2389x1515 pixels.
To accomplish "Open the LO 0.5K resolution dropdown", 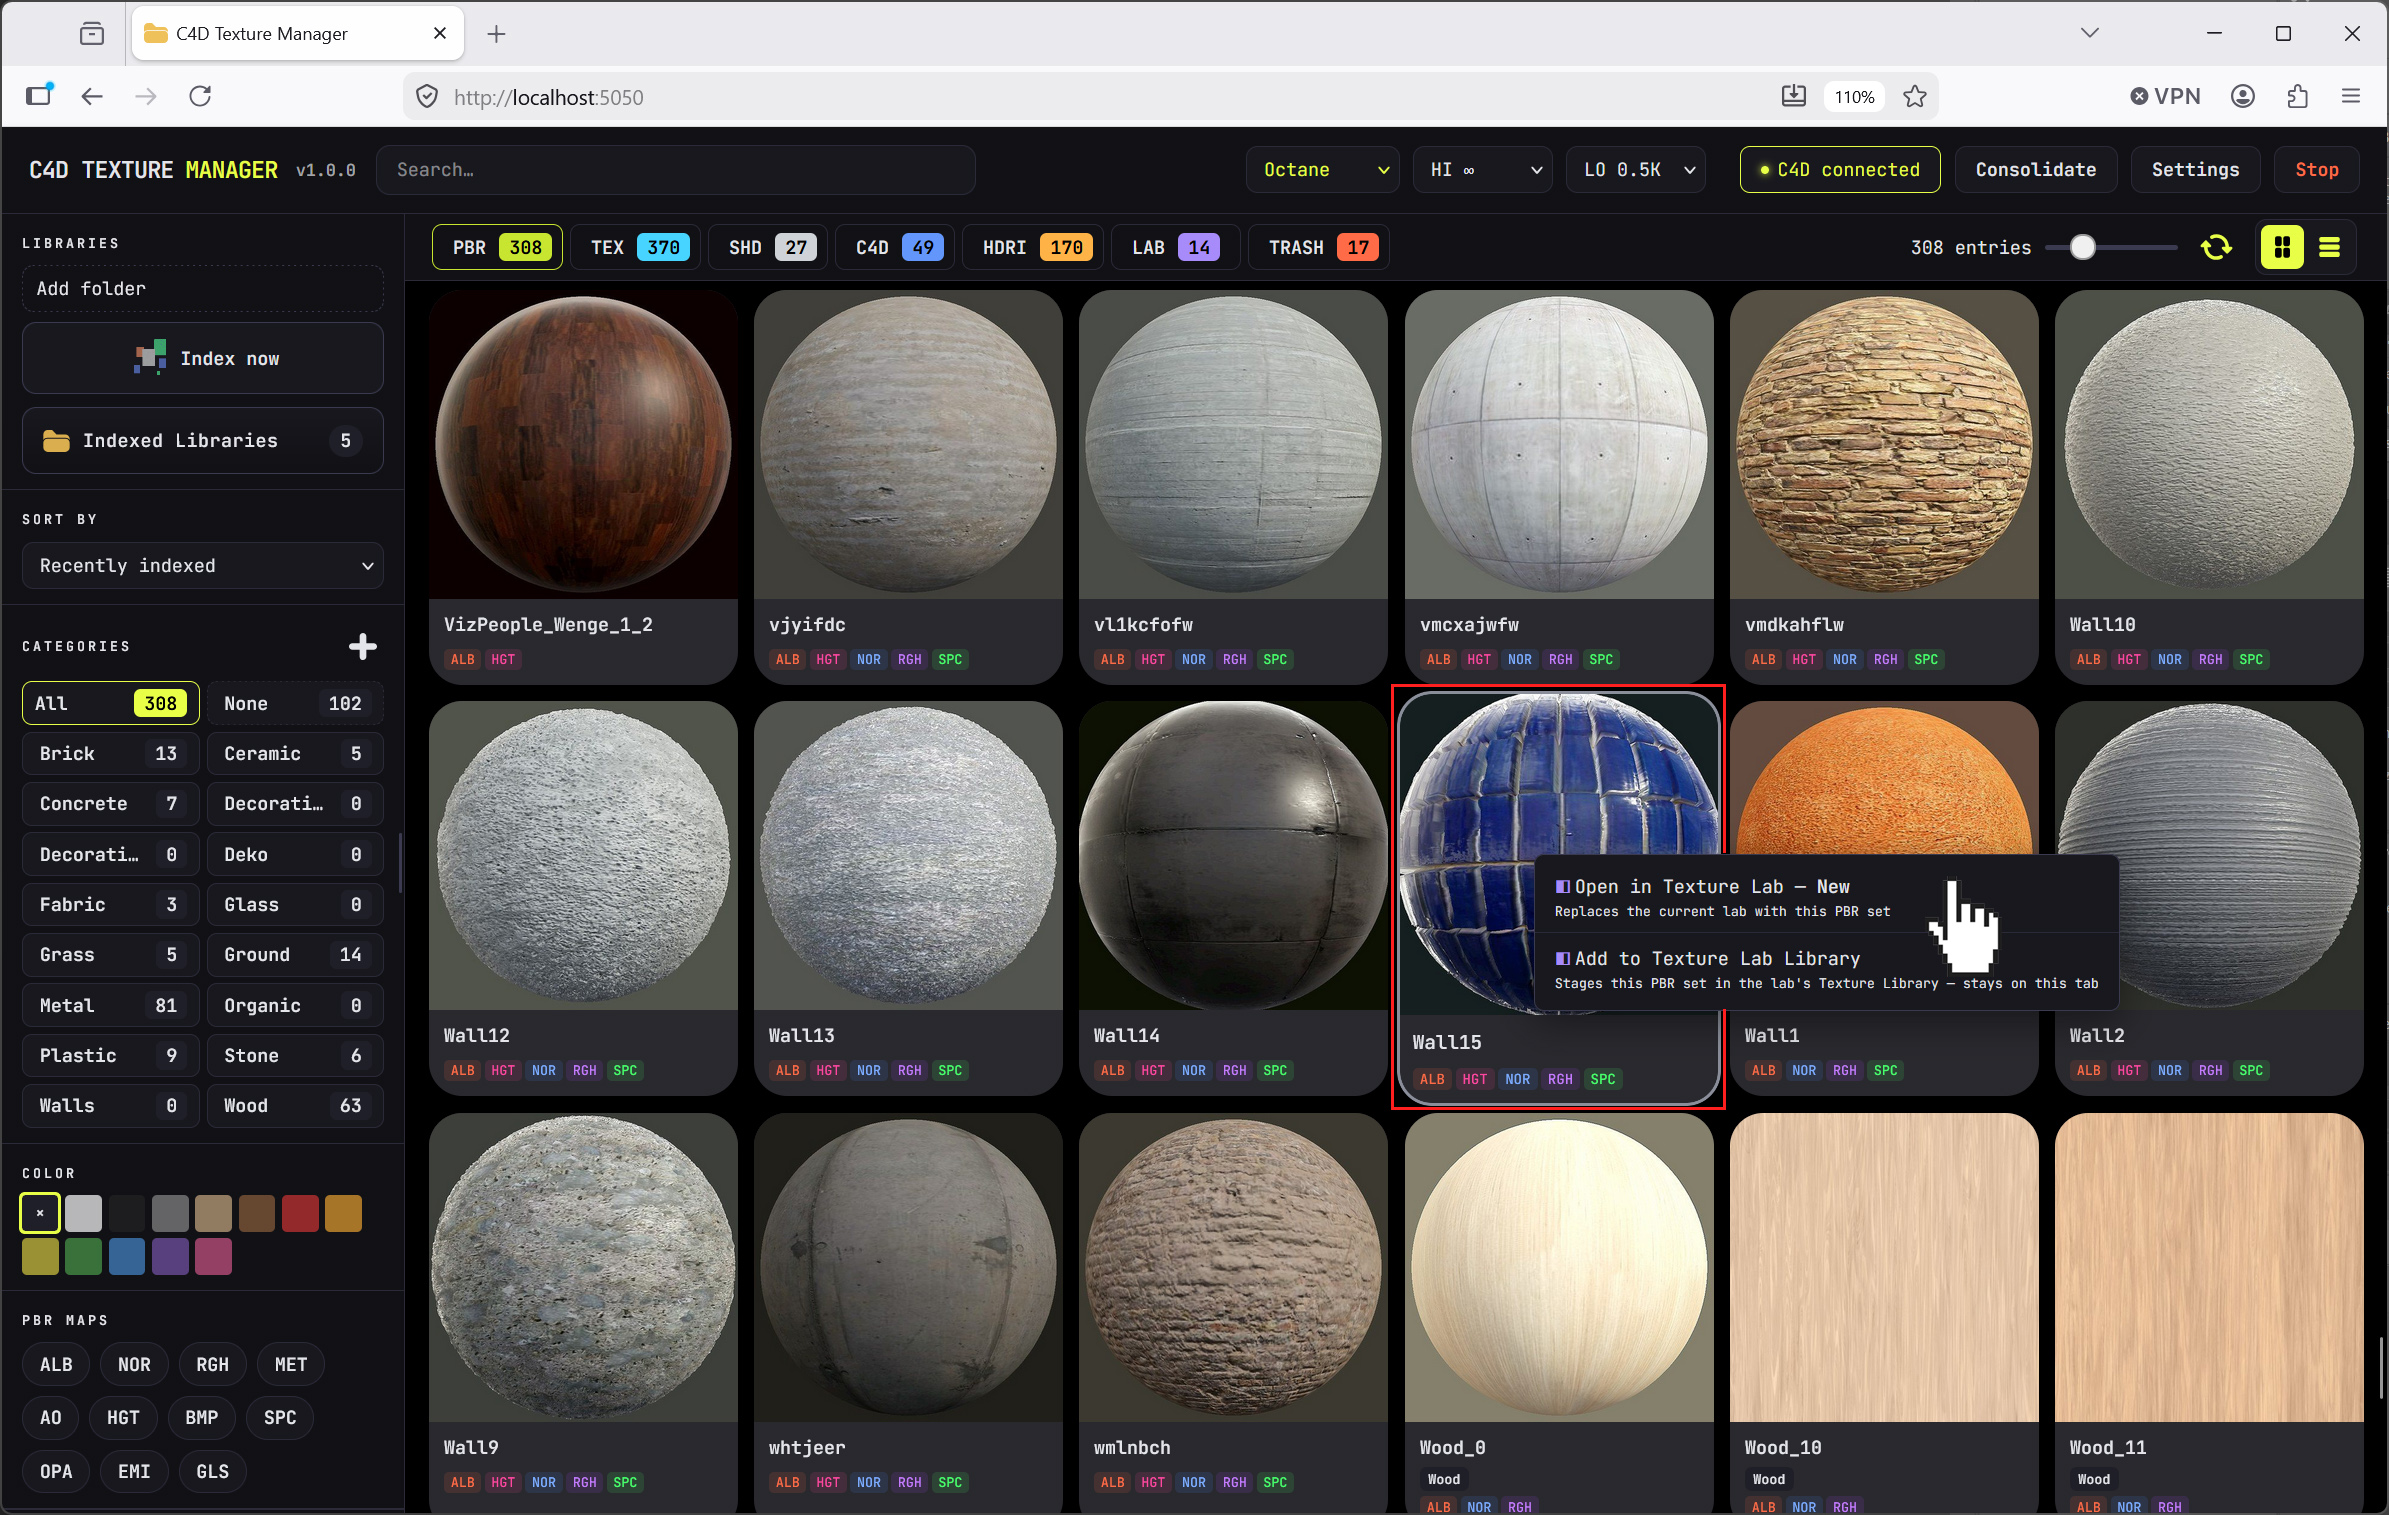I will pos(1636,170).
